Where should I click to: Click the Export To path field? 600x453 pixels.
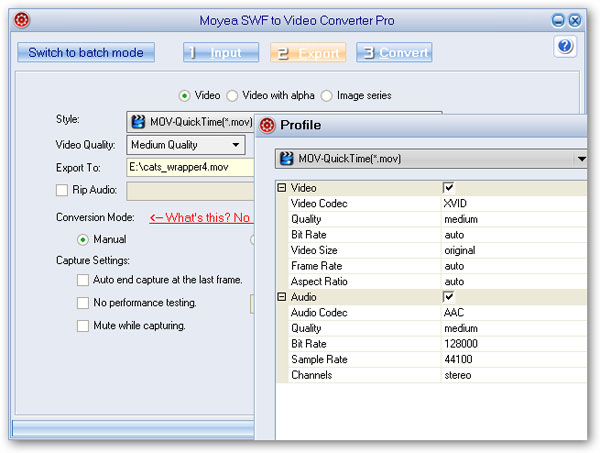point(190,168)
